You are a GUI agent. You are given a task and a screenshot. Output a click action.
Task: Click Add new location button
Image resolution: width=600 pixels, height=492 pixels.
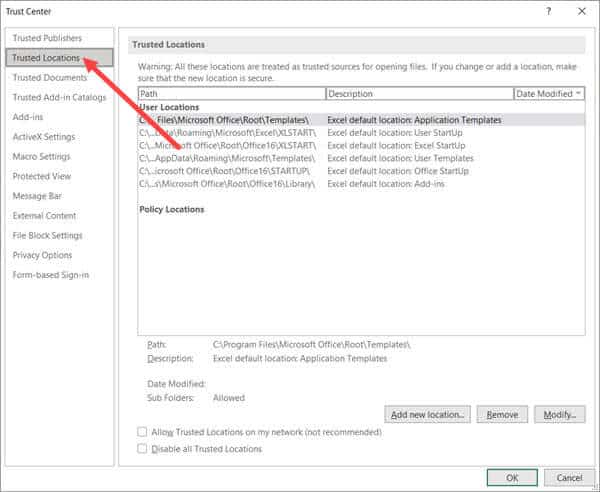(x=427, y=414)
